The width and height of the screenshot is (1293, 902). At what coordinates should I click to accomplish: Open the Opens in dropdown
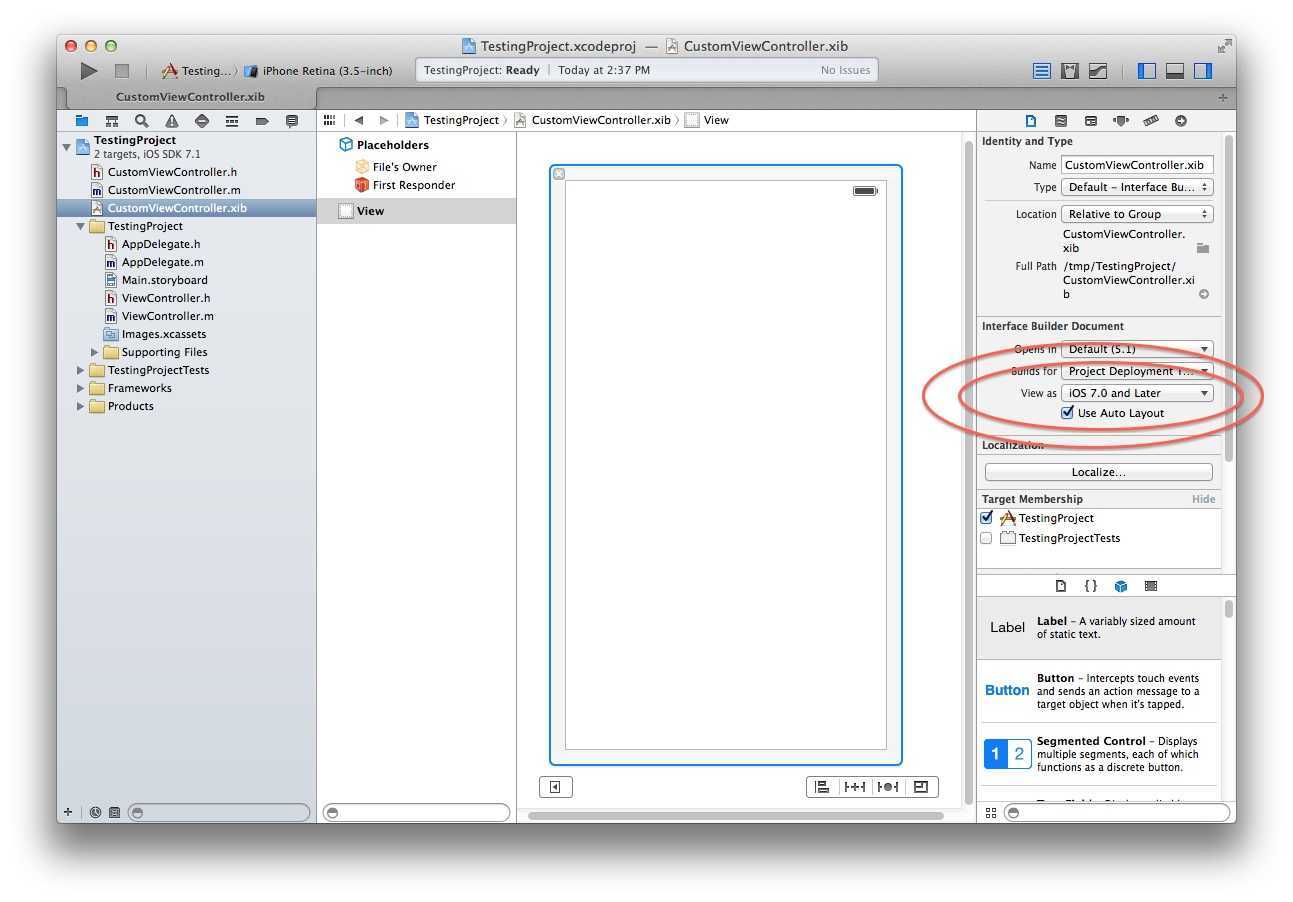1137,349
